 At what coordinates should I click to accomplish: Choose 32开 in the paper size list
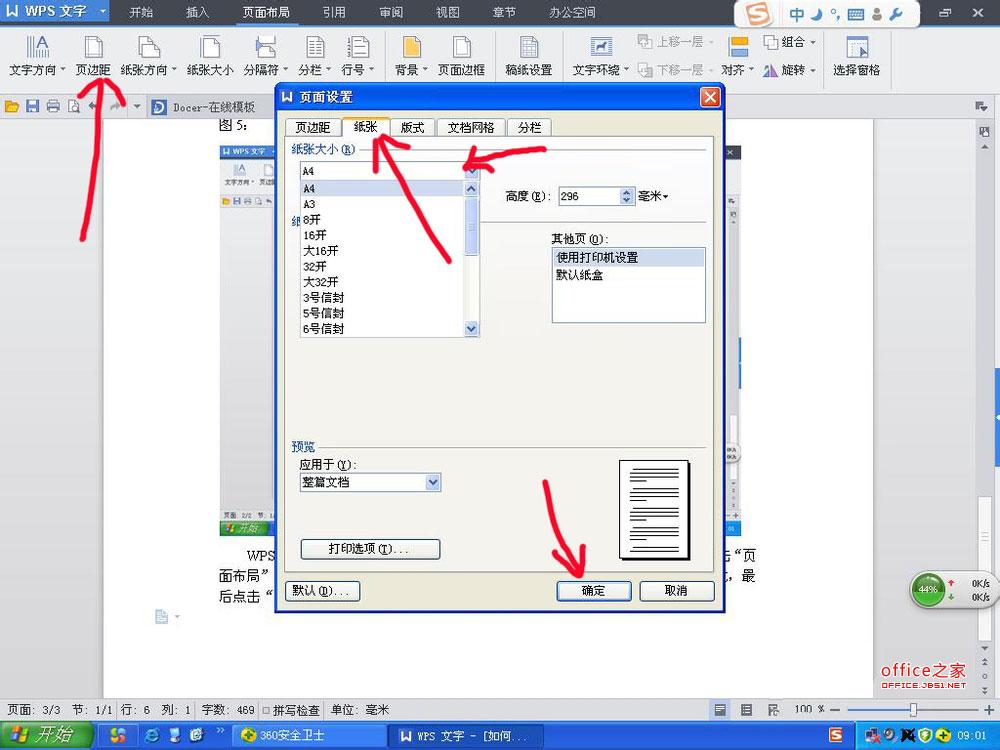pyautogui.click(x=382, y=267)
